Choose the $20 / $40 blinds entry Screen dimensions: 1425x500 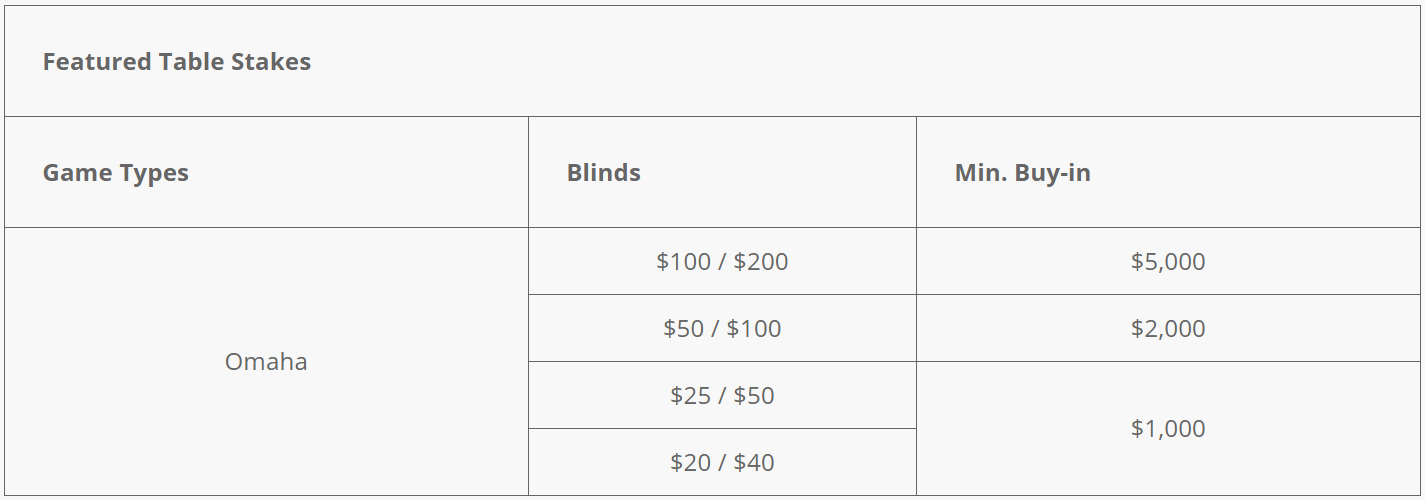(x=722, y=462)
